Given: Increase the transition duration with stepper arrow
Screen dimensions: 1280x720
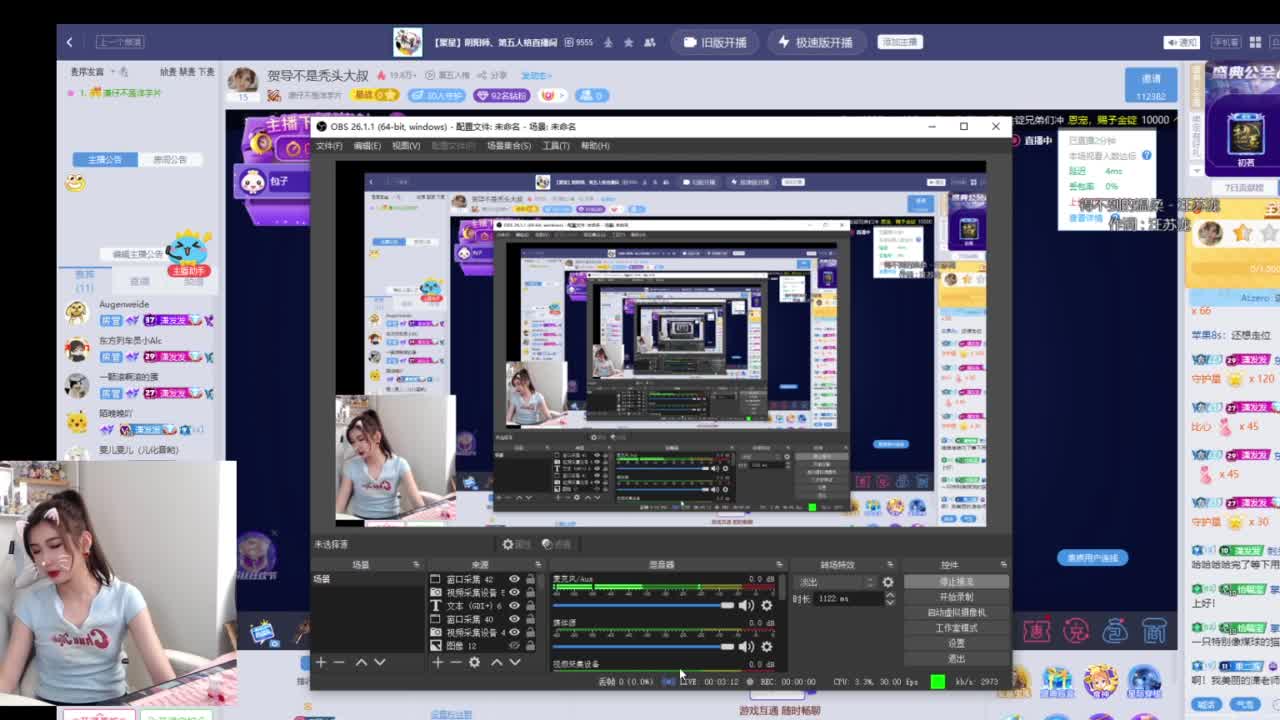Looking at the screenshot, I should pyautogui.click(x=890, y=595).
